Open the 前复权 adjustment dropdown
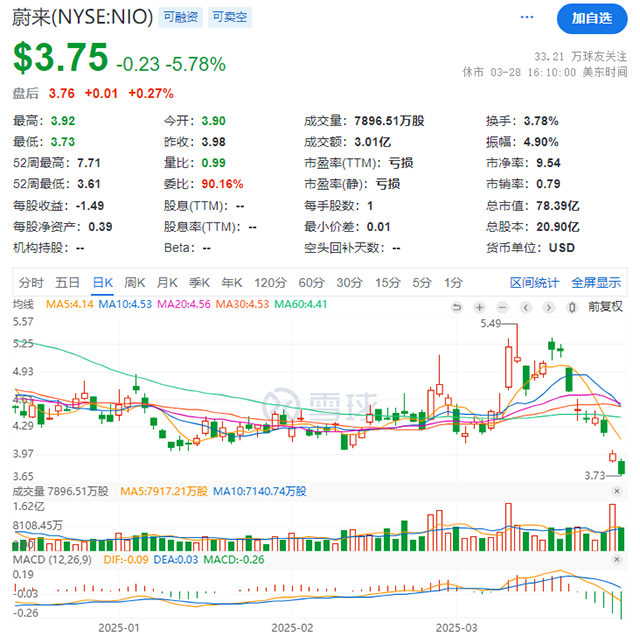 (605, 307)
